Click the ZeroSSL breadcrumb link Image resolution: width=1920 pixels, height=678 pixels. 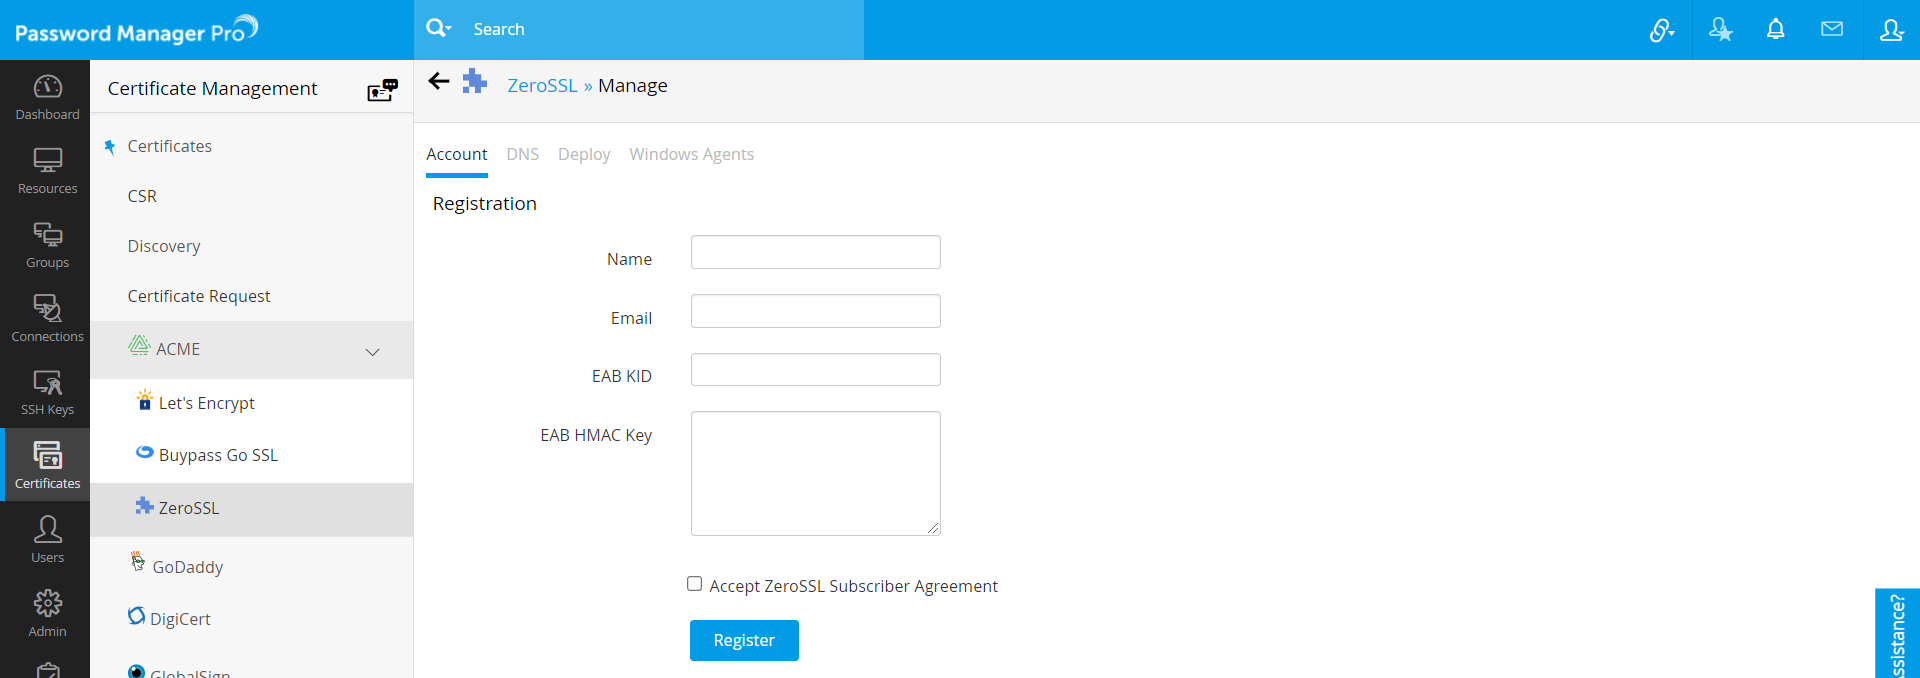(542, 86)
